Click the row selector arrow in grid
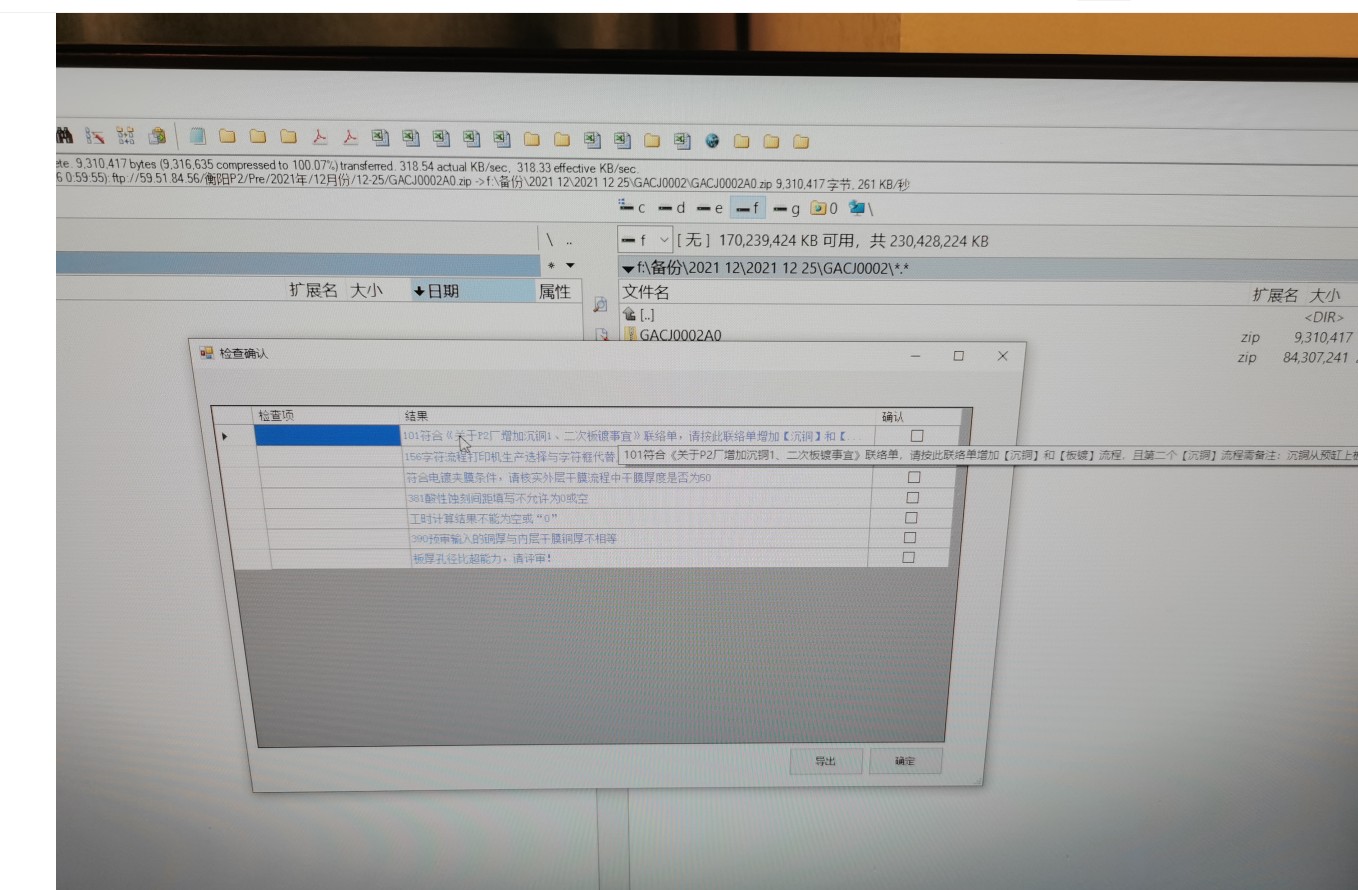The height and width of the screenshot is (890, 1358). click(225, 437)
